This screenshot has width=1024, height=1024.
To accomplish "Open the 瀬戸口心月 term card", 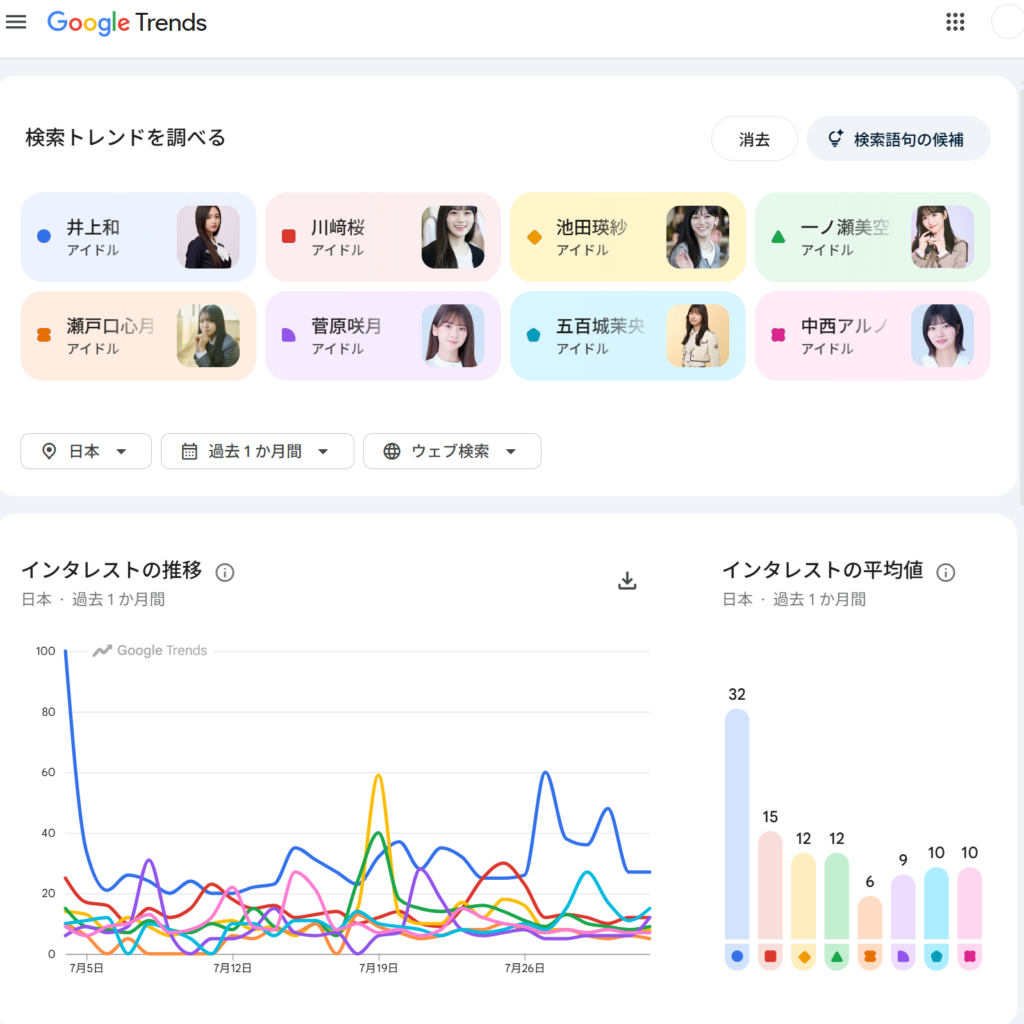I will (138, 336).
